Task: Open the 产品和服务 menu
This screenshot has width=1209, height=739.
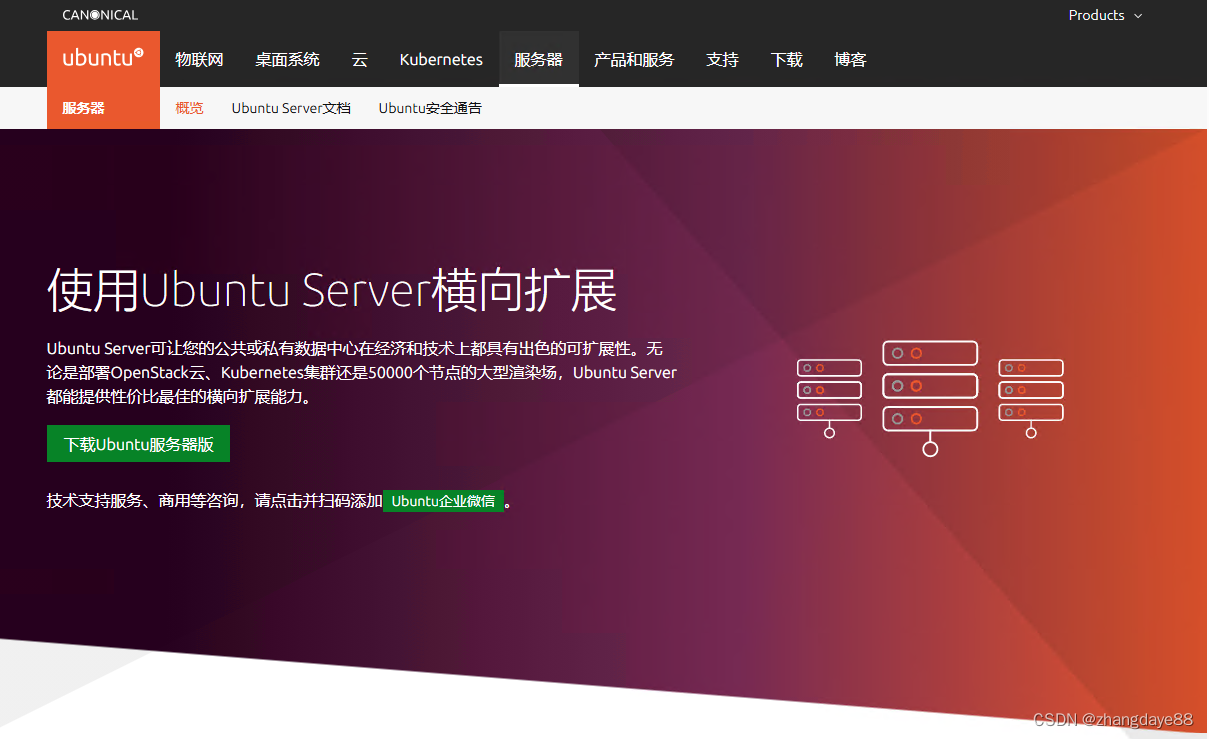Action: pyautogui.click(x=634, y=60)
